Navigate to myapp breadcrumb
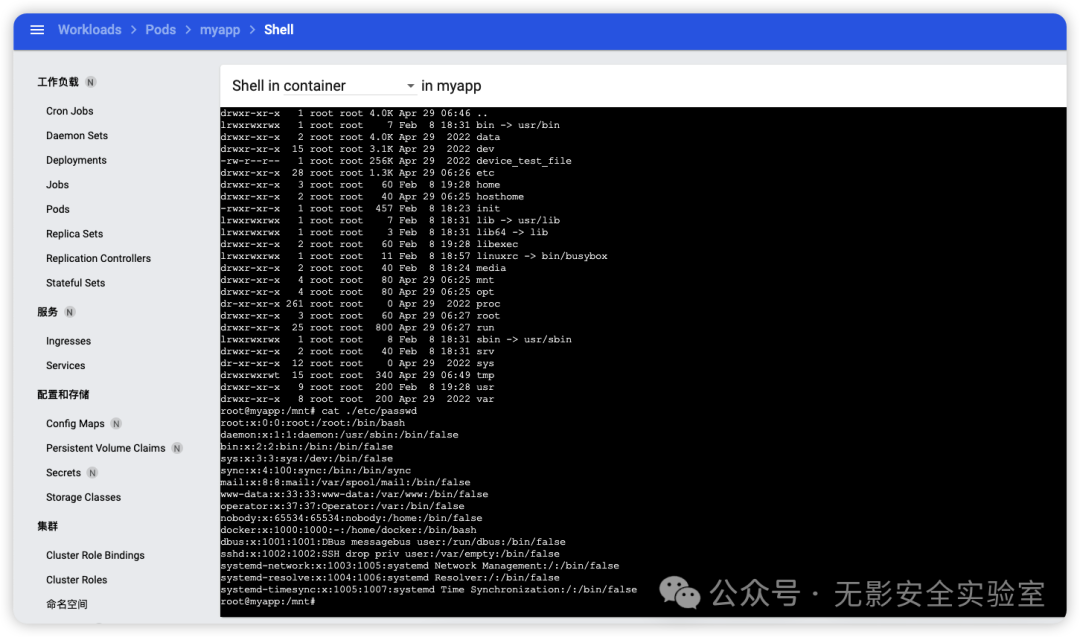The width and height of the screenshot is (1080, 637). [x=220, y=30]
